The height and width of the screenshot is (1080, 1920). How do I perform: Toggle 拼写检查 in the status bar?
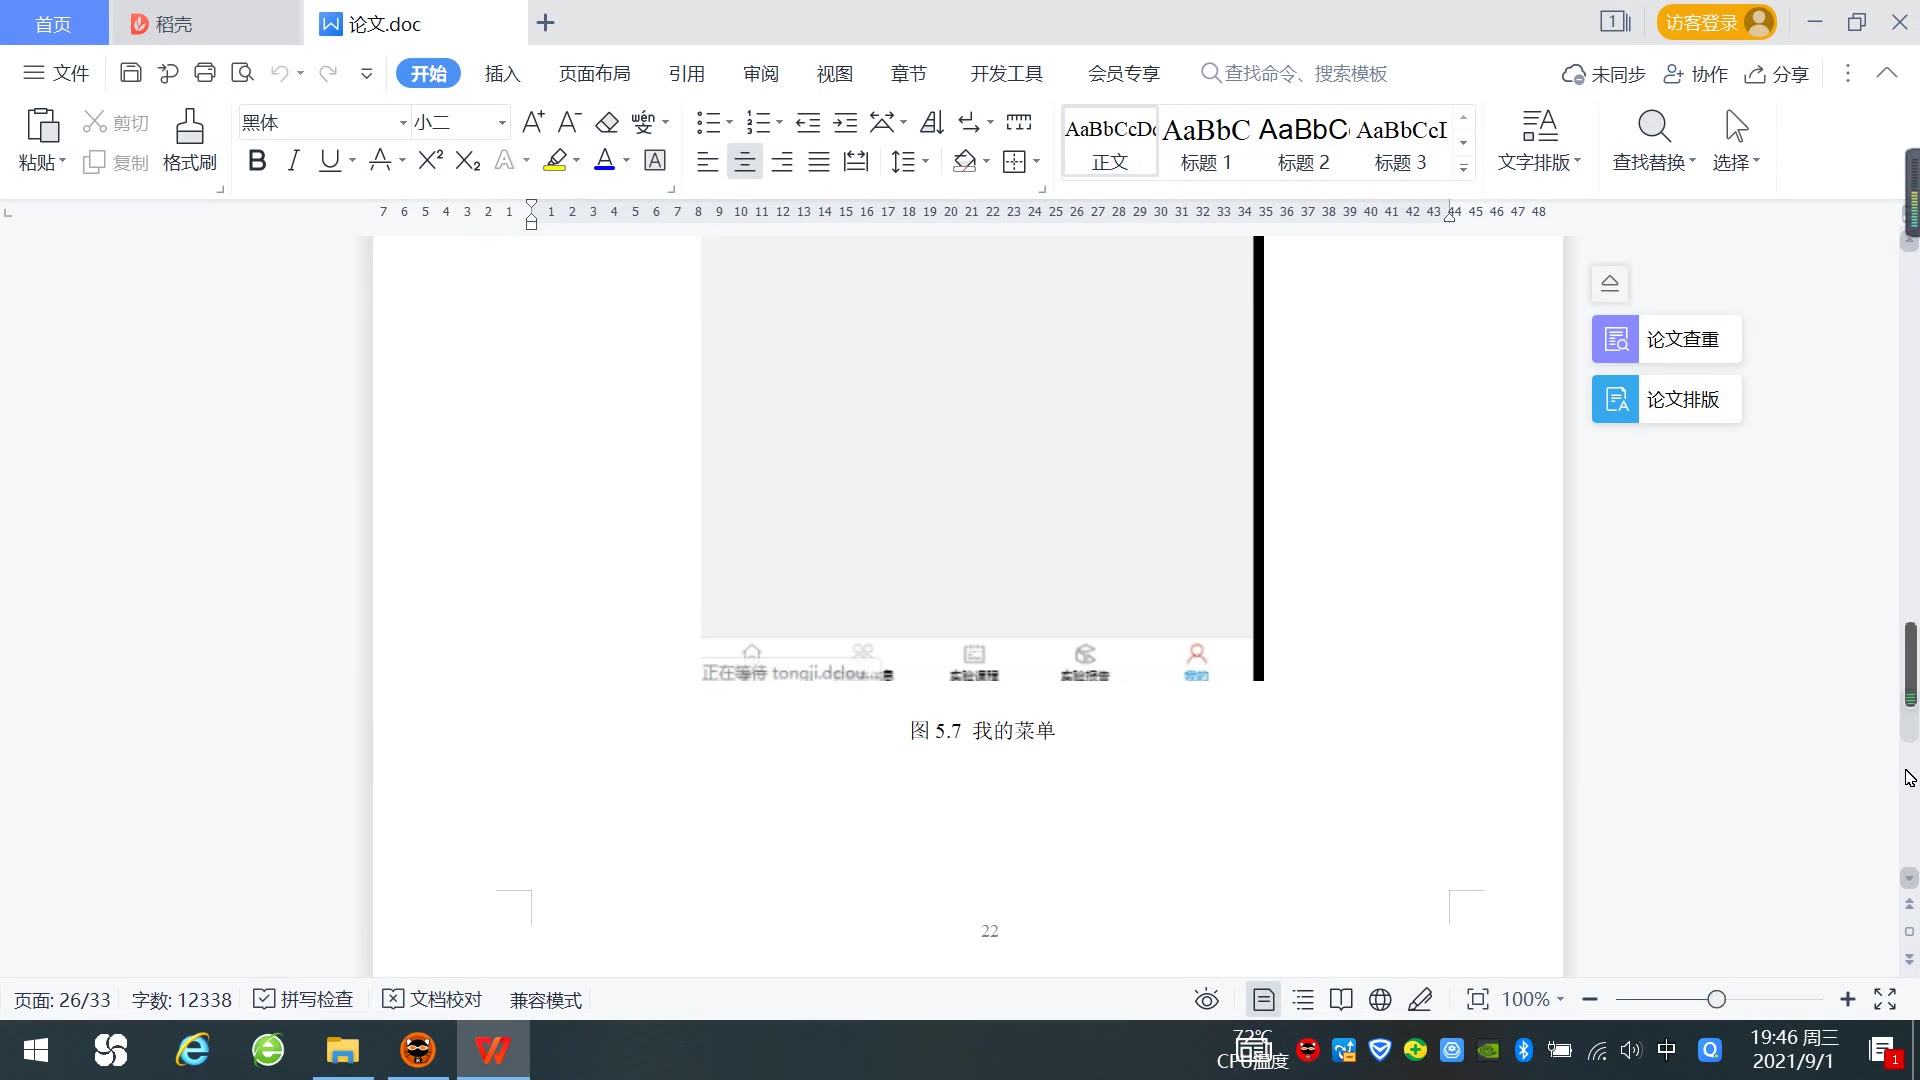(x=304, y=1000)
